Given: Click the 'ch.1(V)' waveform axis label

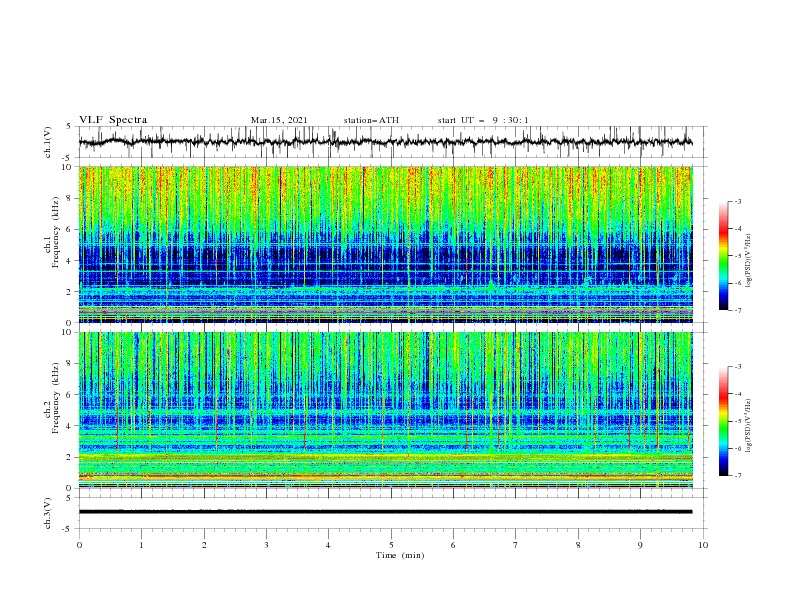Looking at the screenshot, I should pos(48,142).
